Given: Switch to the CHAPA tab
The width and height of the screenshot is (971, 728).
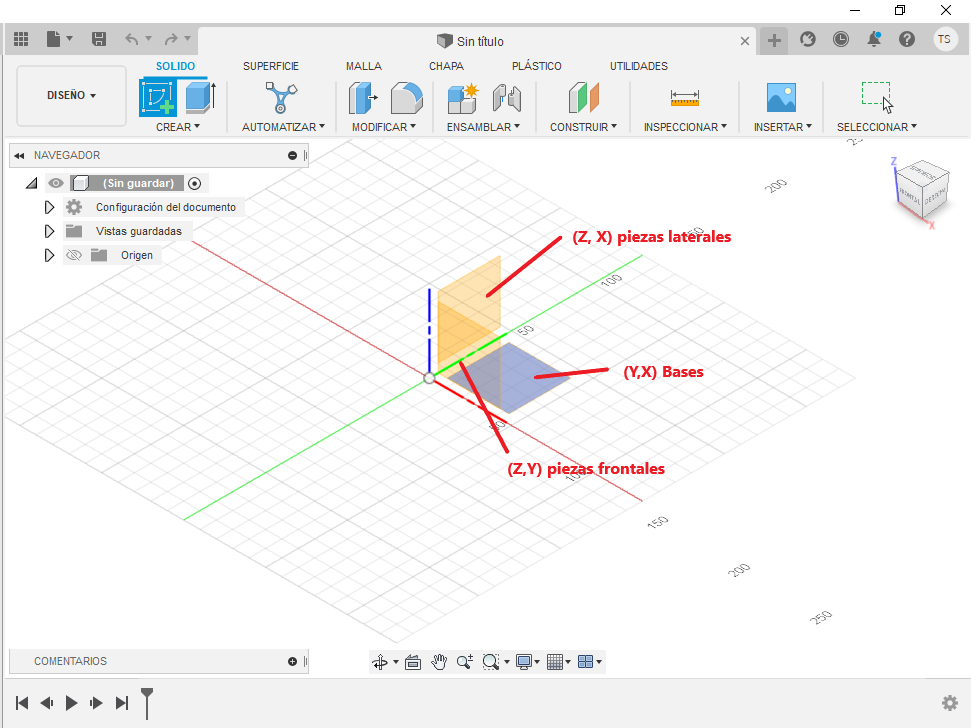Looking at the screenshot, I should click(446, 66).
